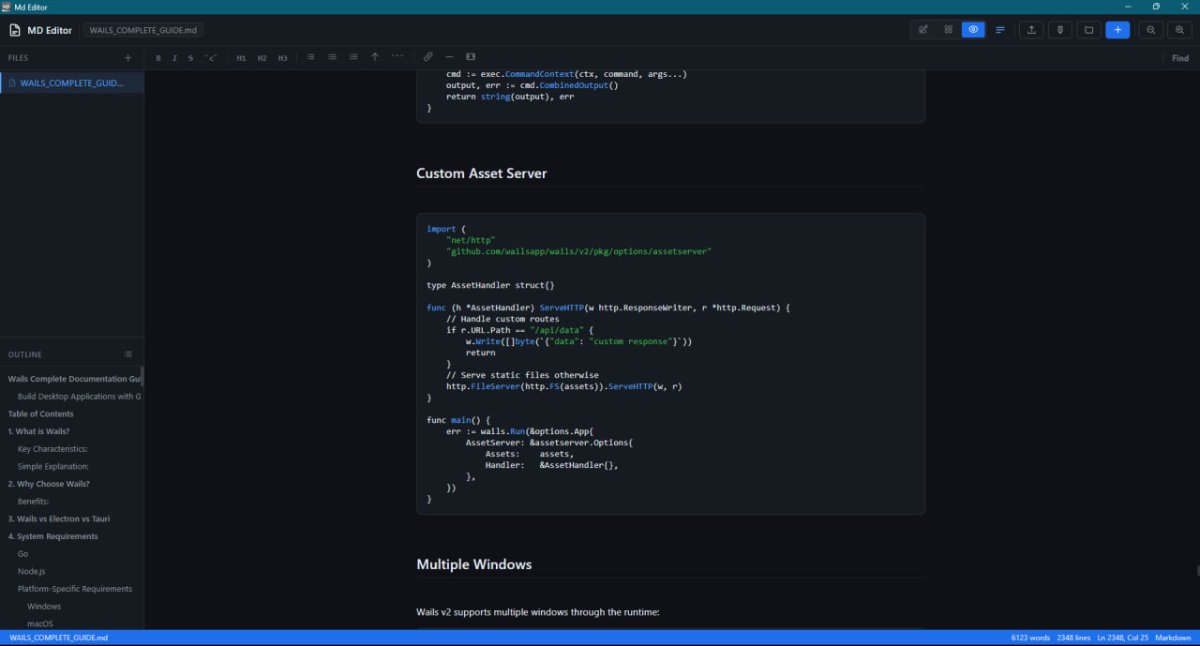Zoom out the document view
1200x646 pixels.
coord(1152,30)
